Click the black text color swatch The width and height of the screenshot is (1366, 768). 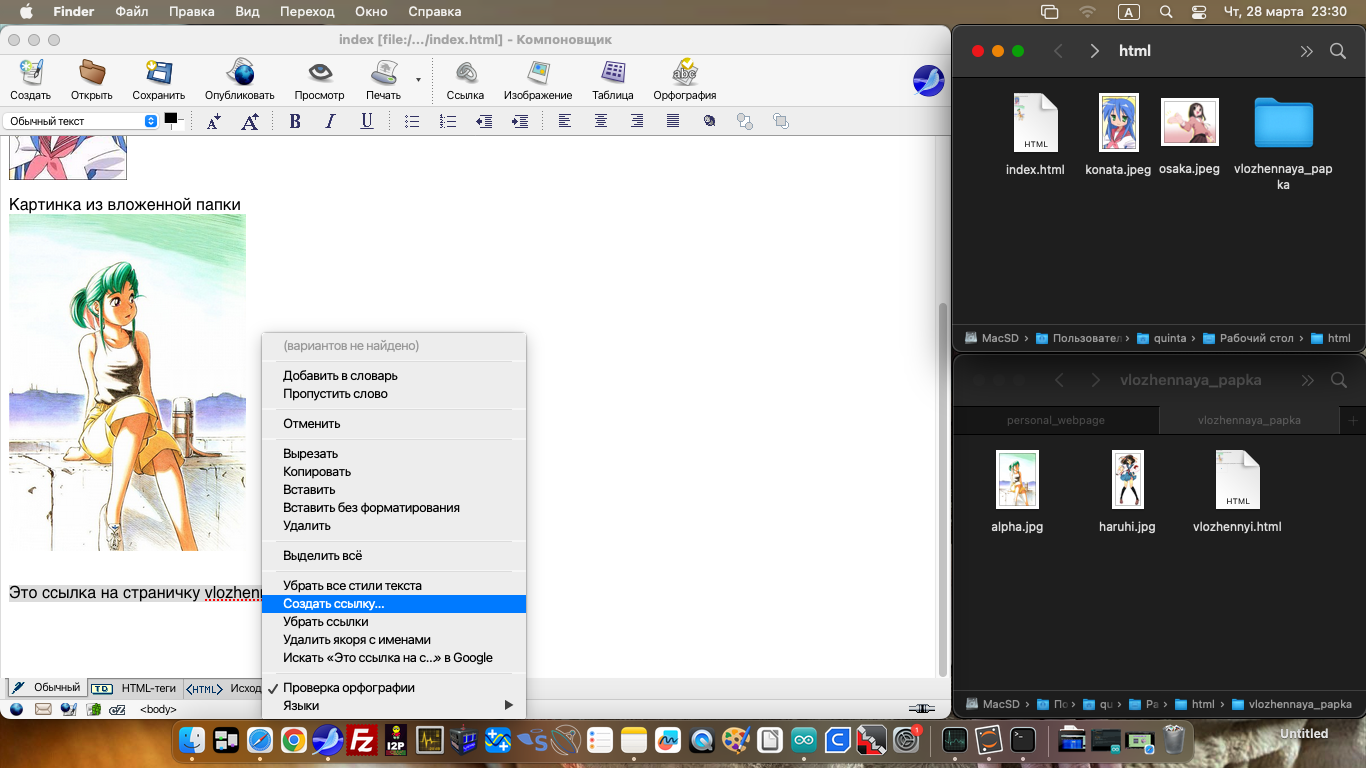coord(170,119)
